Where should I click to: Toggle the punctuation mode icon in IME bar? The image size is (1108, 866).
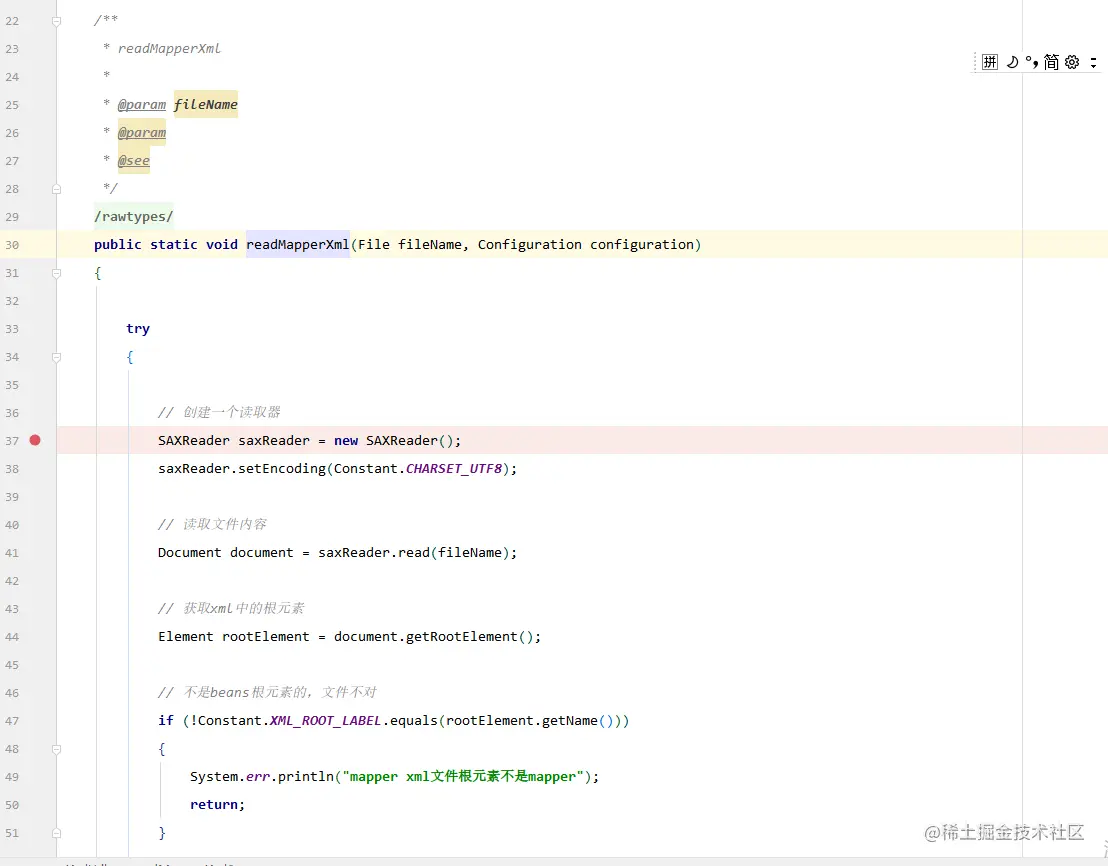pos(1031,62)
